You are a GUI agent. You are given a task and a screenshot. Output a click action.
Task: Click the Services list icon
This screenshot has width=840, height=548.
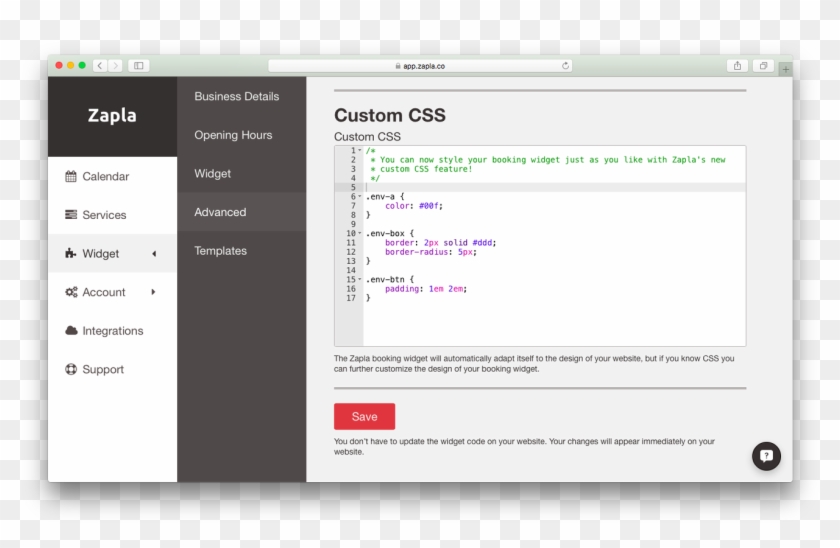pos(71,215)
